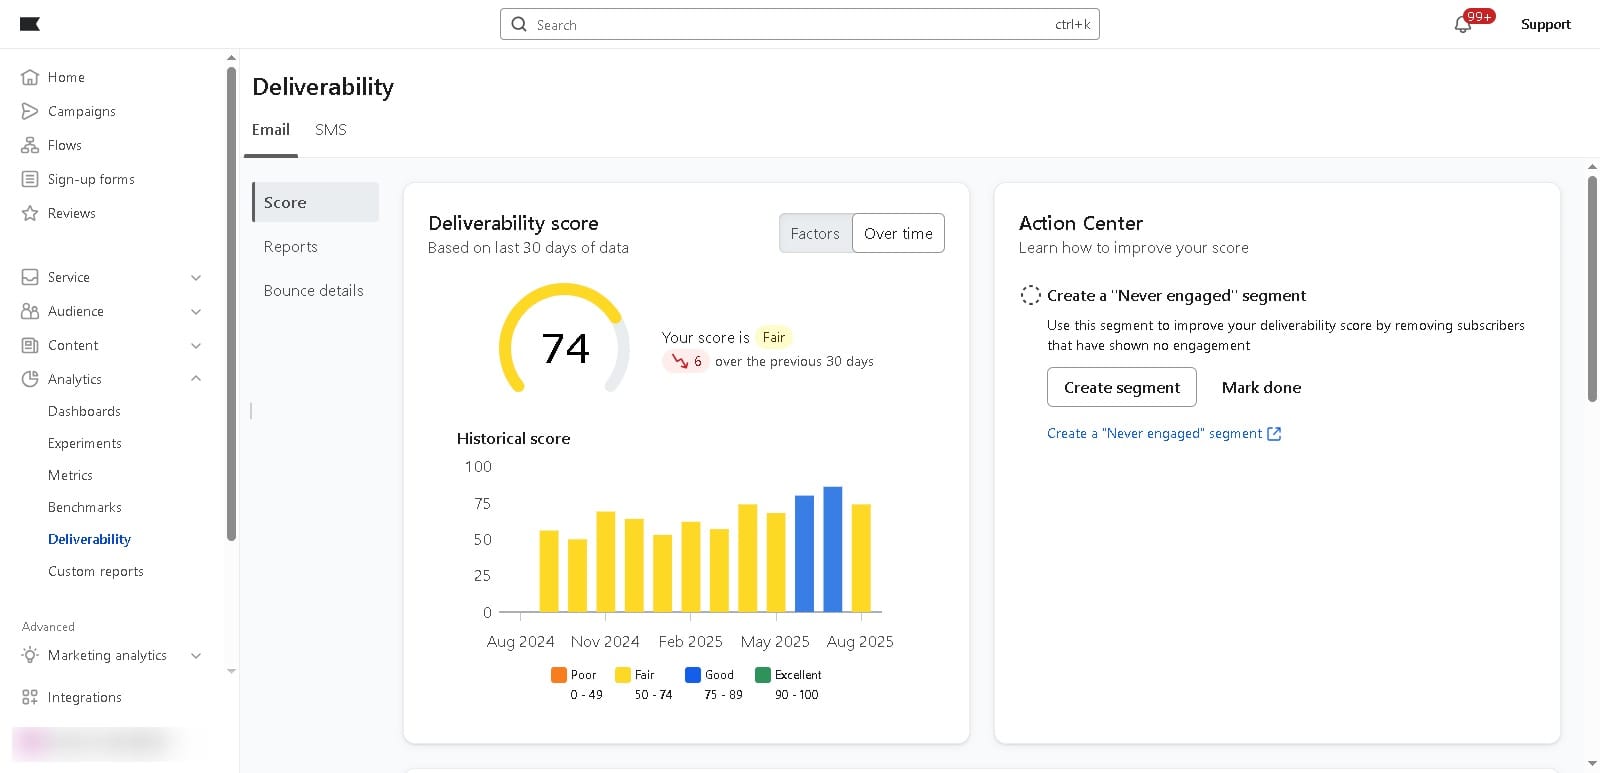Click the Home icon in sidebar
Screen dimensions: 1600x773
30,77
